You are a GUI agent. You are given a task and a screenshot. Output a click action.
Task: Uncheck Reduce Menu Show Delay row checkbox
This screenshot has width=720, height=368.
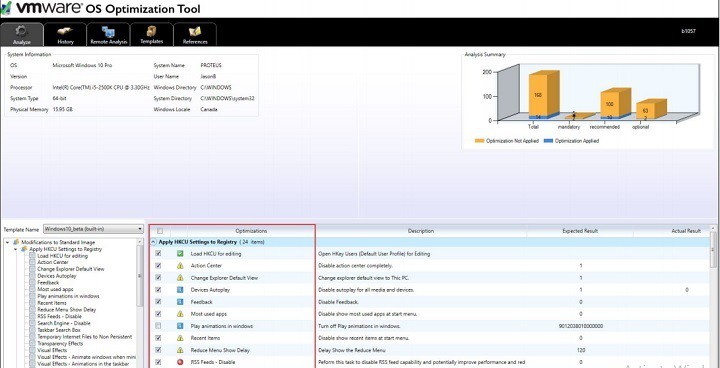pyautogui.click(x=158, y=350)
